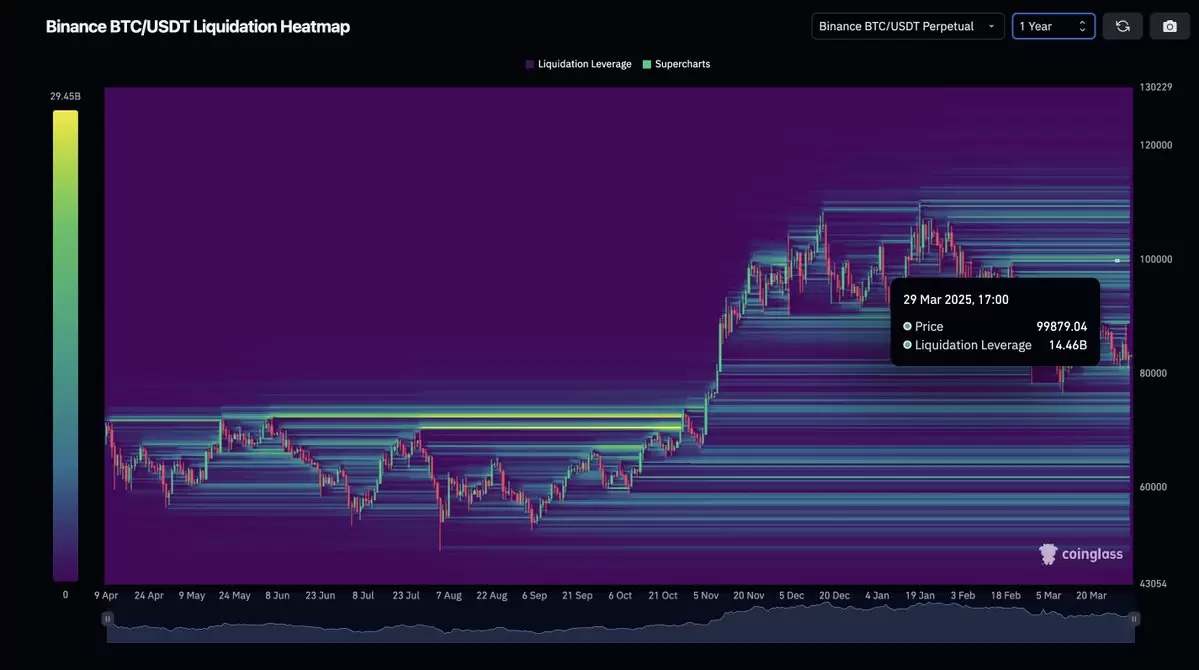The height and width of the screenshot is (670, 1199).
Task: Click the 20 Mar date label
Action: click(1091, 596)
